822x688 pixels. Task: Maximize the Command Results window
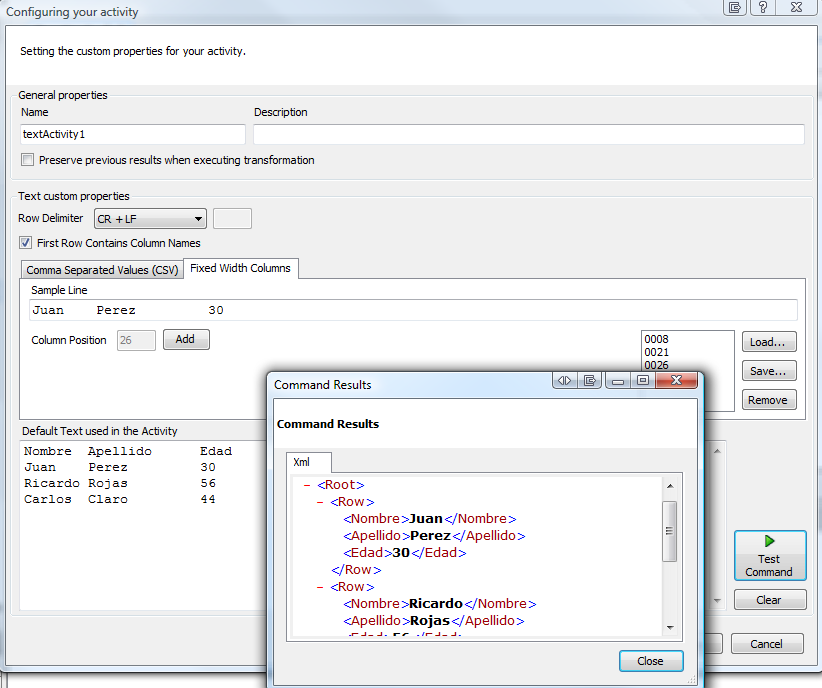[x=643, y=380]
